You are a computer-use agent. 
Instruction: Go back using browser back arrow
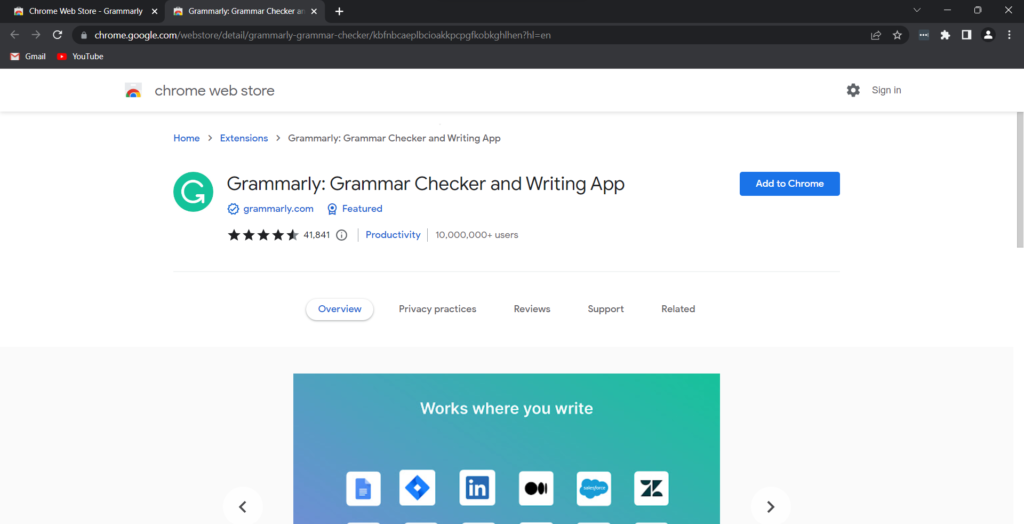pyautogui.click(x=14, y=35)
